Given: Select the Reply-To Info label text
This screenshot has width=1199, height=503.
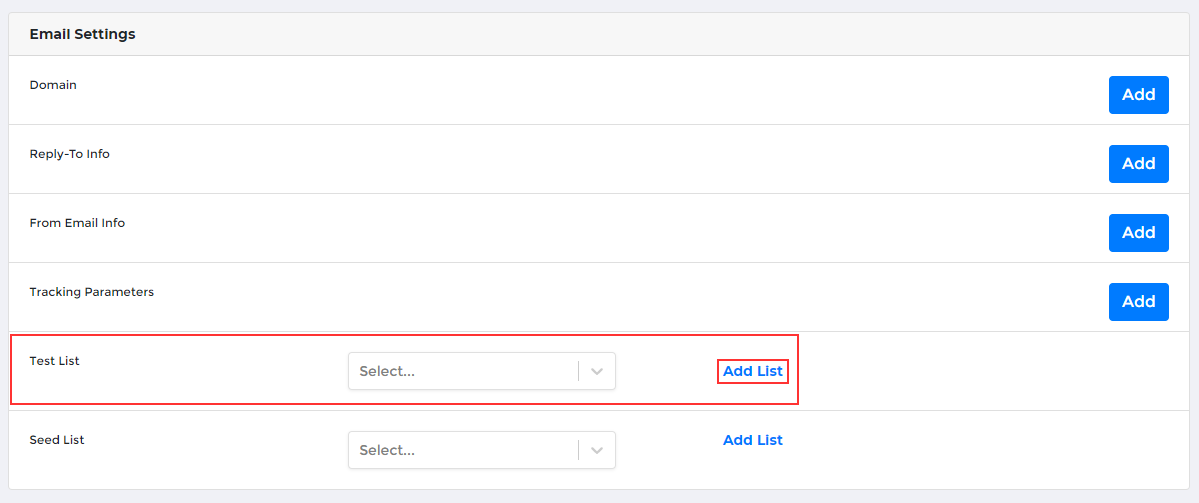Looking at the screenshot, I should 69,154.
